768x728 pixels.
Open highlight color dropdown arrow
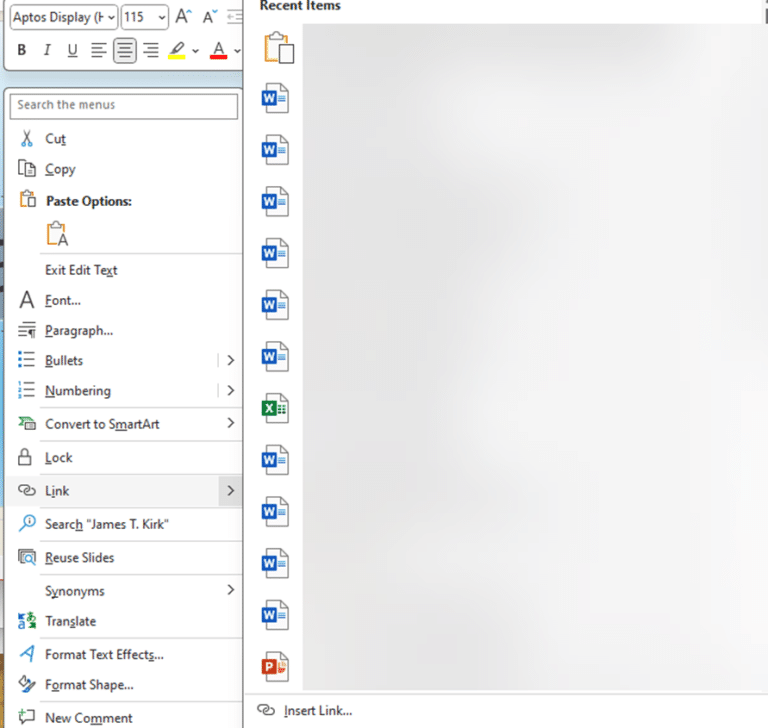pos(195,50)
